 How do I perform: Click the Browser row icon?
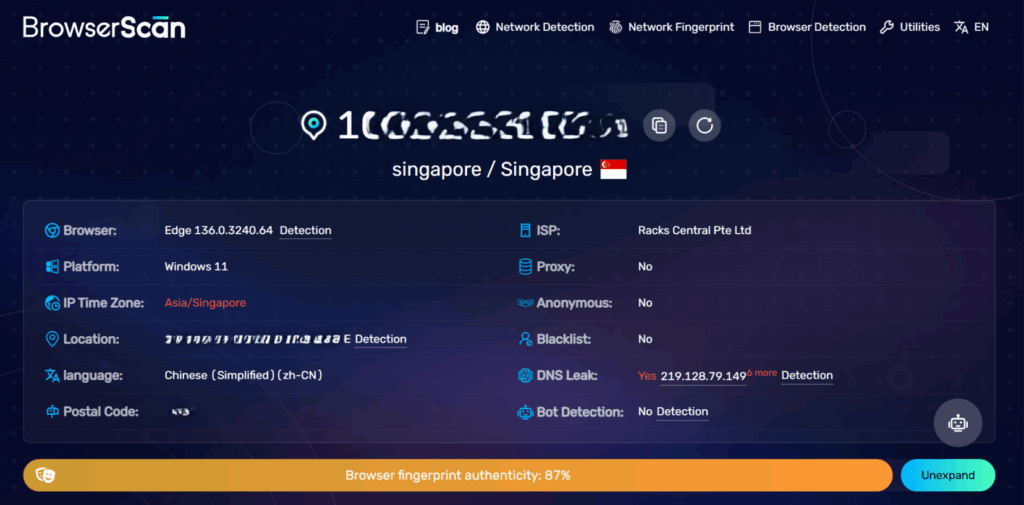tap(52, 231)
